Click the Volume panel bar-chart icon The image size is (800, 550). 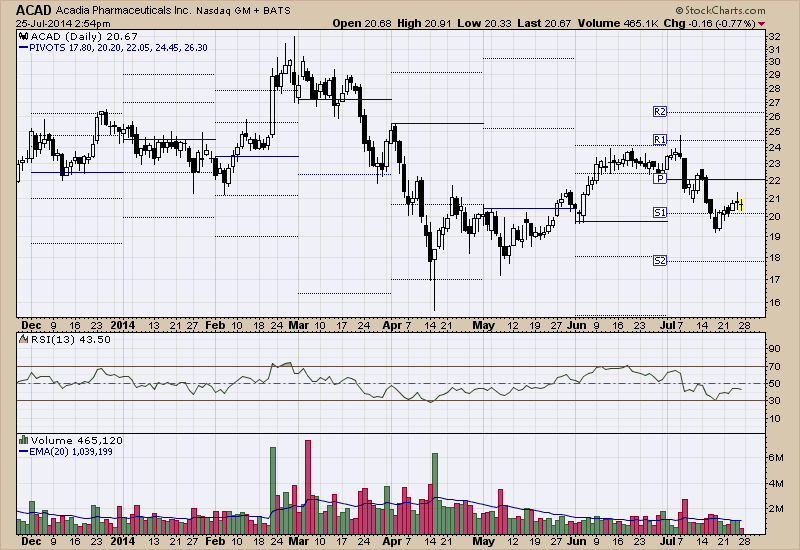(x=23, y=440)
